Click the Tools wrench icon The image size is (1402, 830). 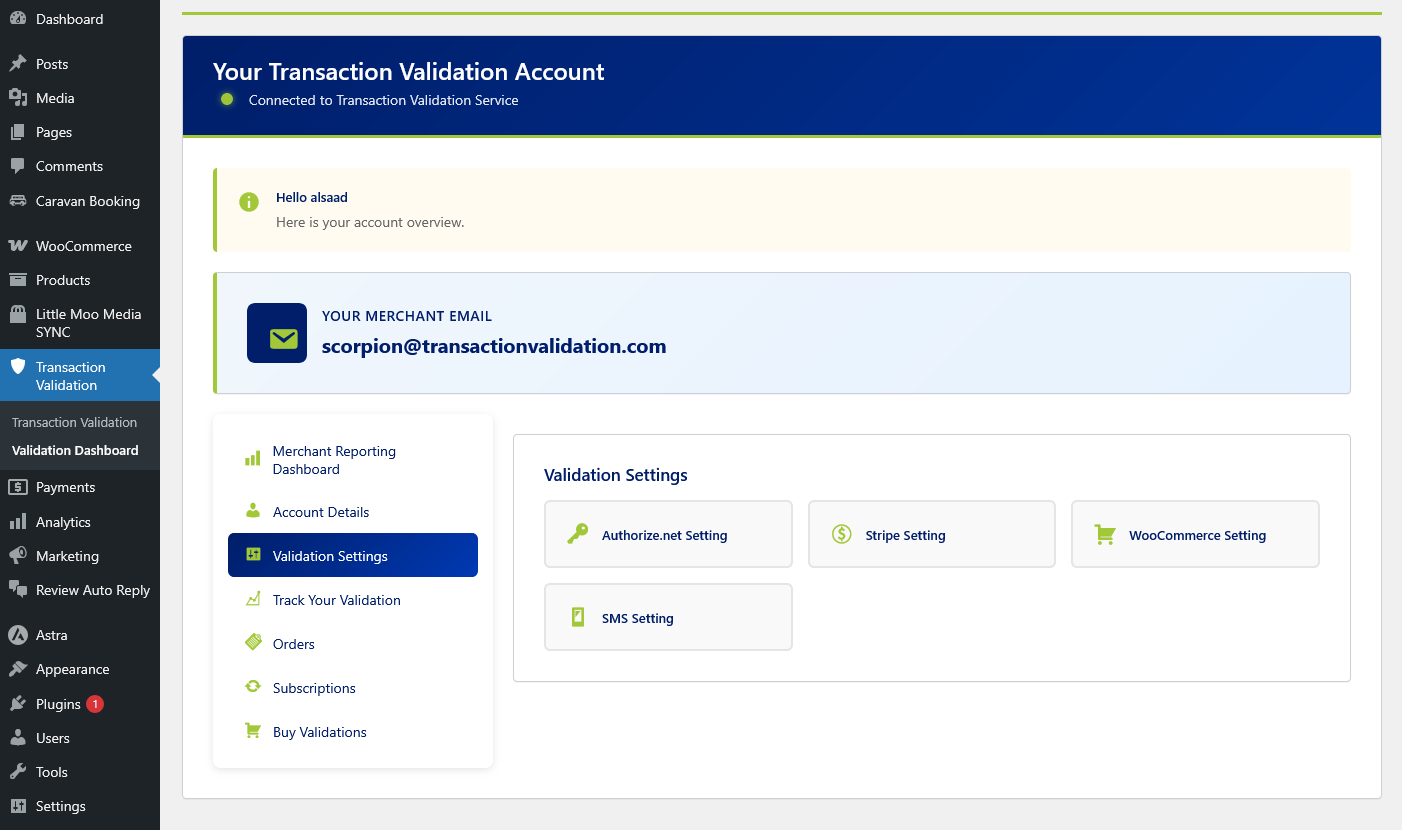point(18,772)
